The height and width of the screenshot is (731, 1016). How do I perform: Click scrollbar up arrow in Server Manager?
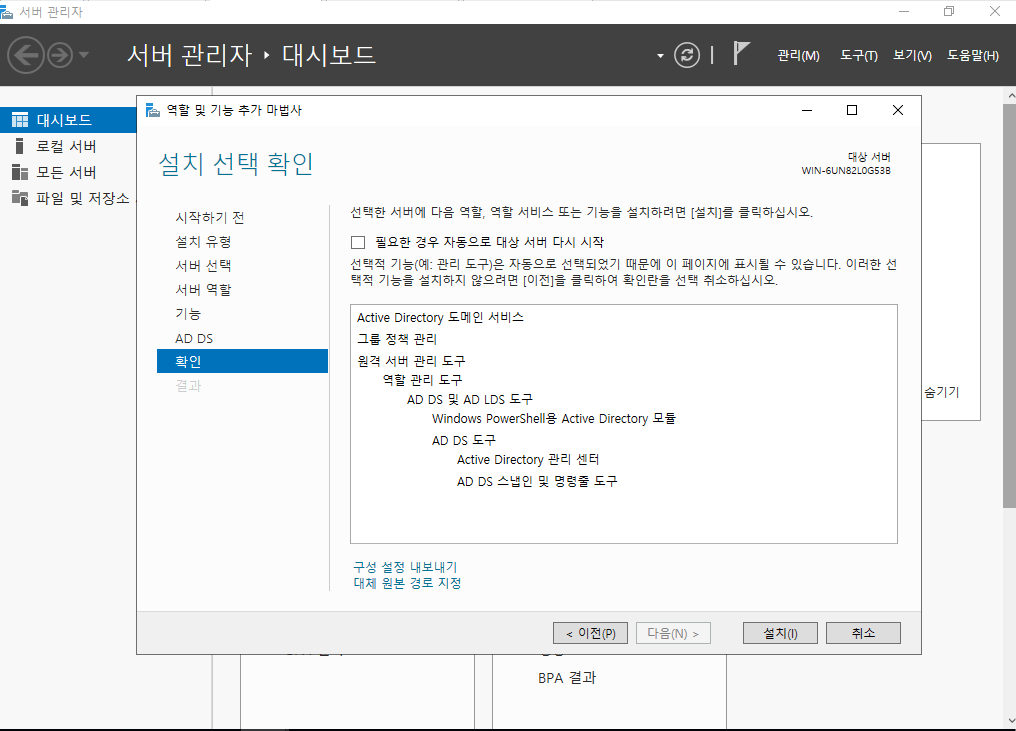(1010, 96)
